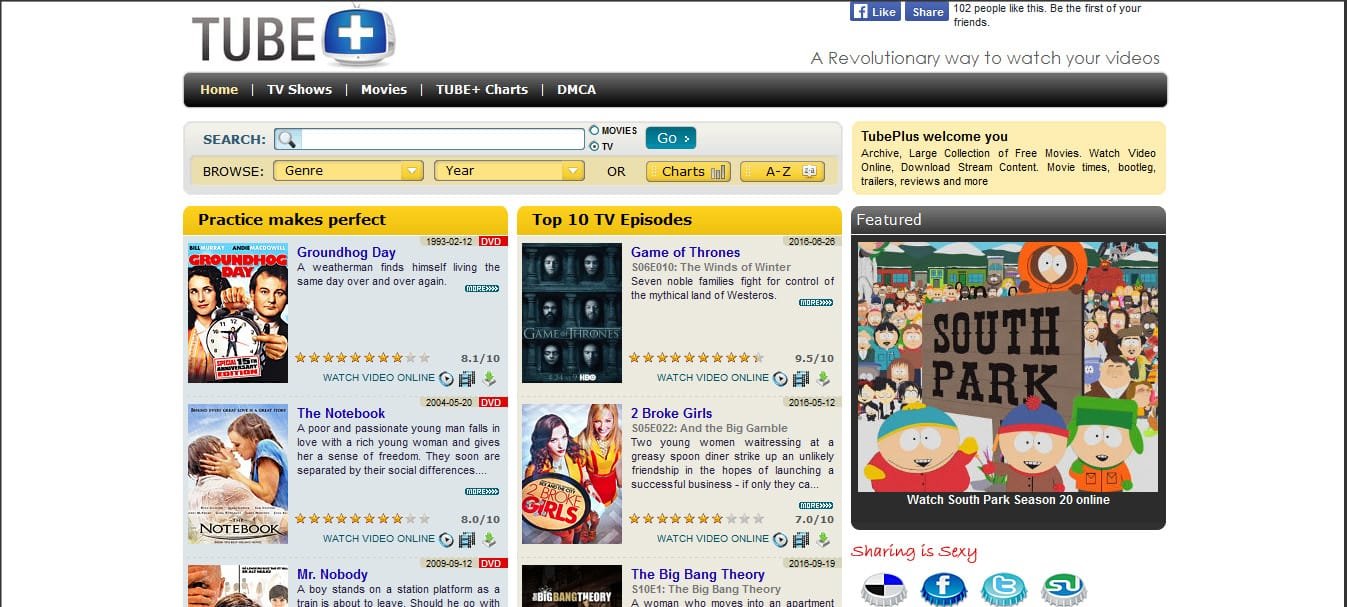The image size is (1347, 607).
Task: Open the Groundhog Day title link
Action: pos(346,252)
